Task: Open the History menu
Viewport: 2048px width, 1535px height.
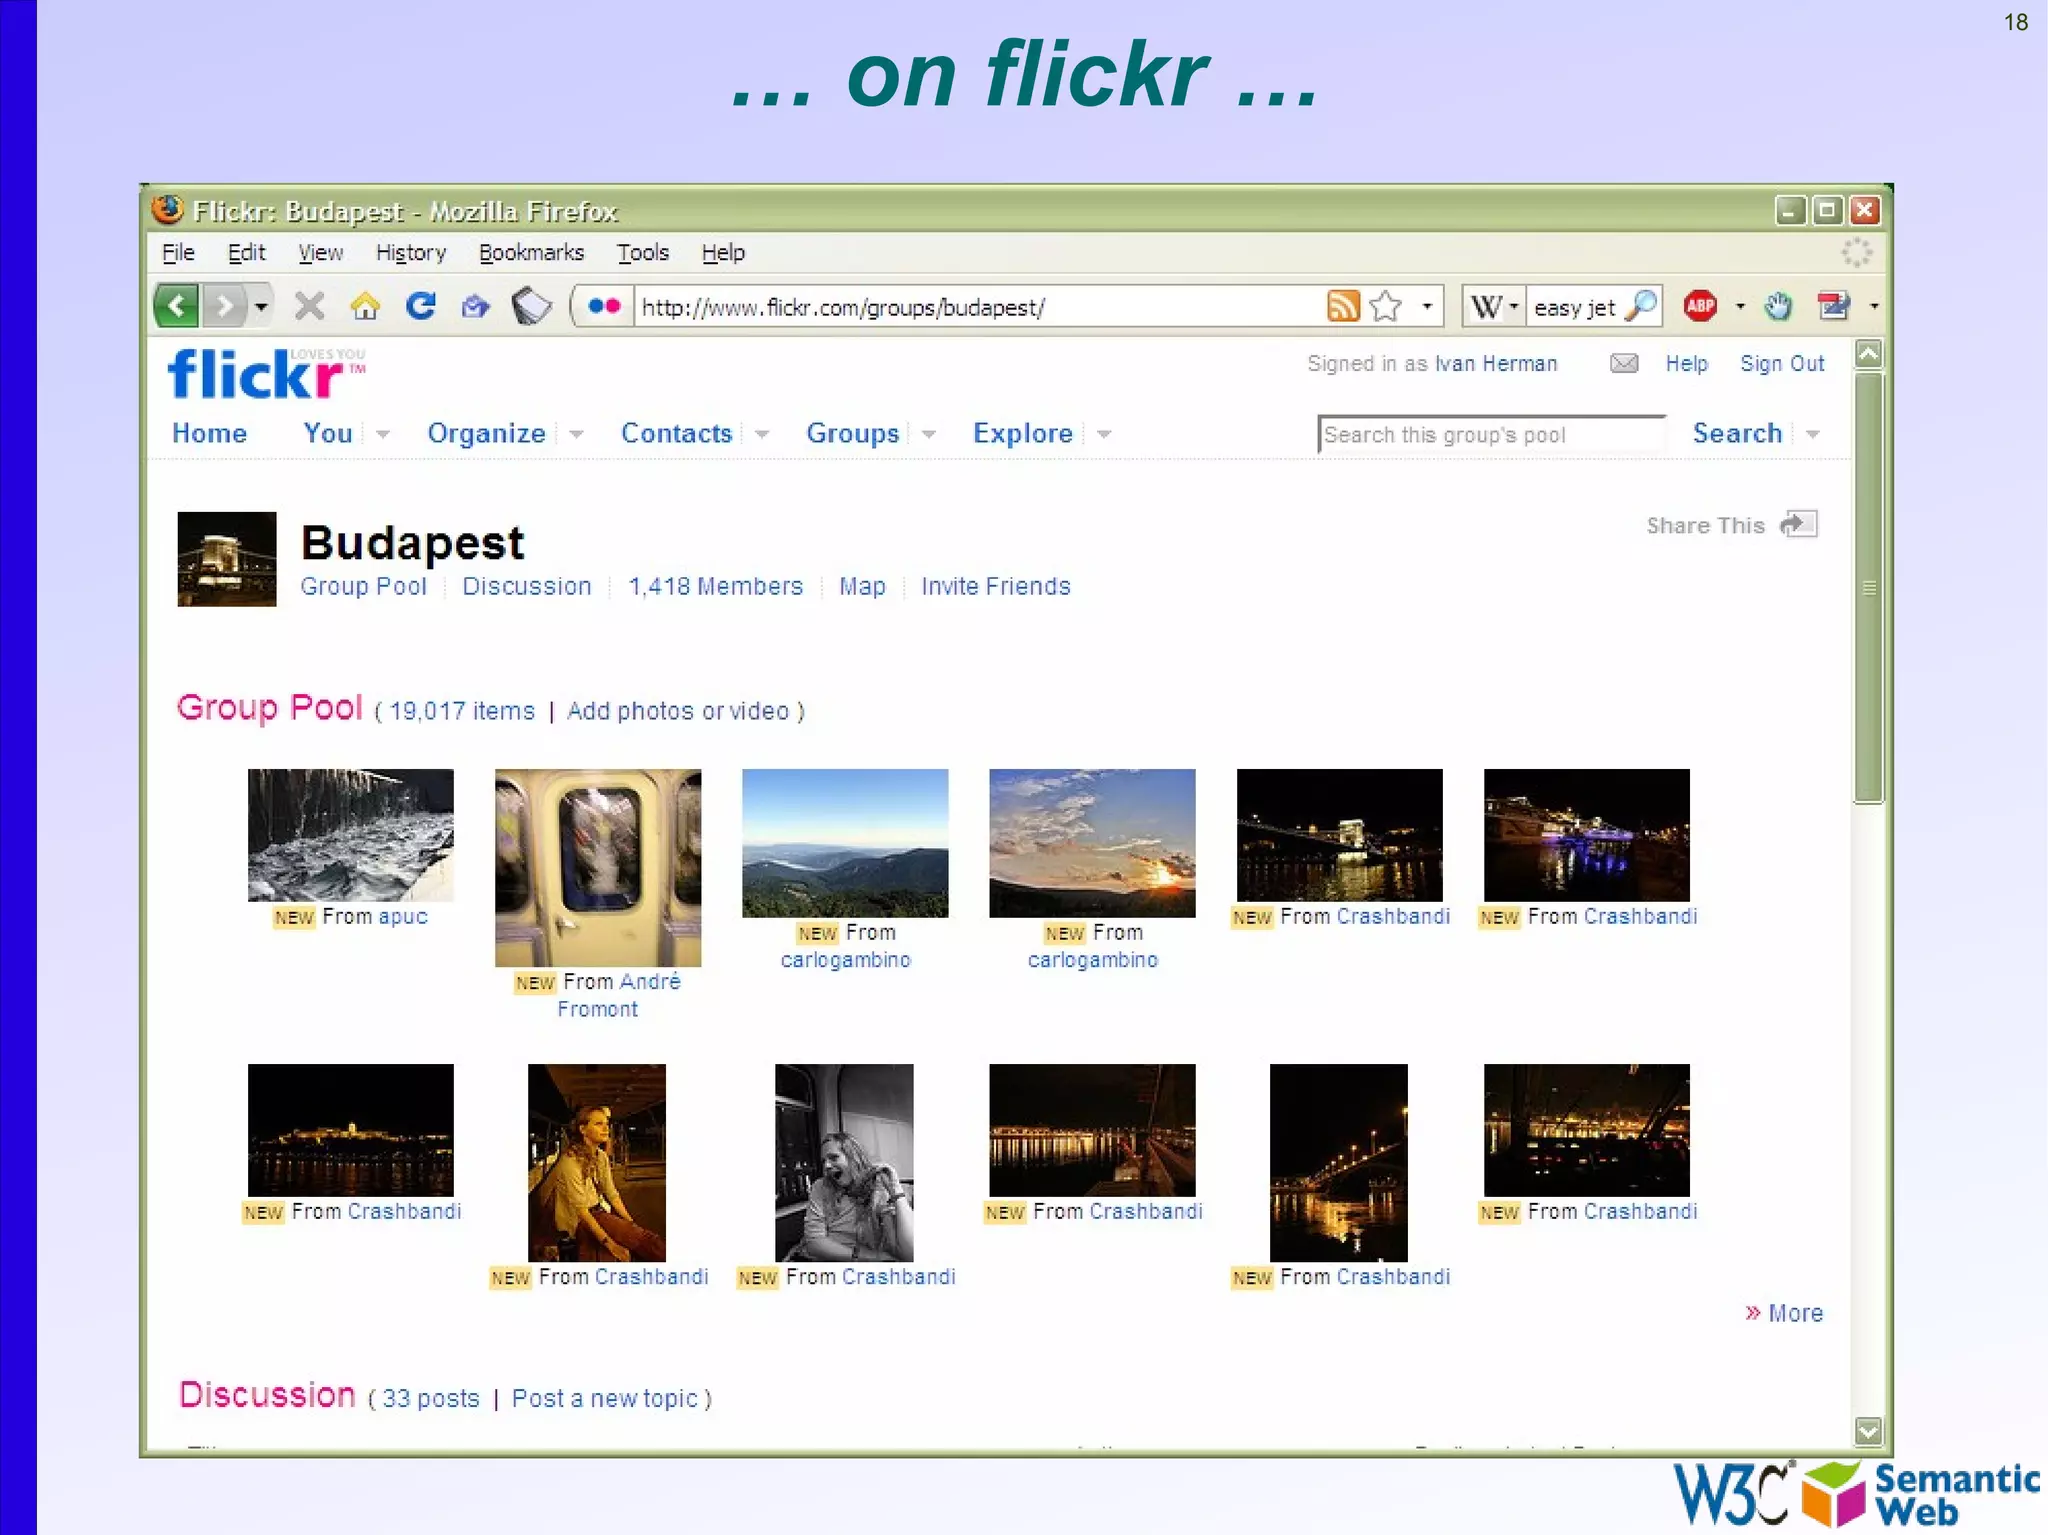Action: (410, 253)
